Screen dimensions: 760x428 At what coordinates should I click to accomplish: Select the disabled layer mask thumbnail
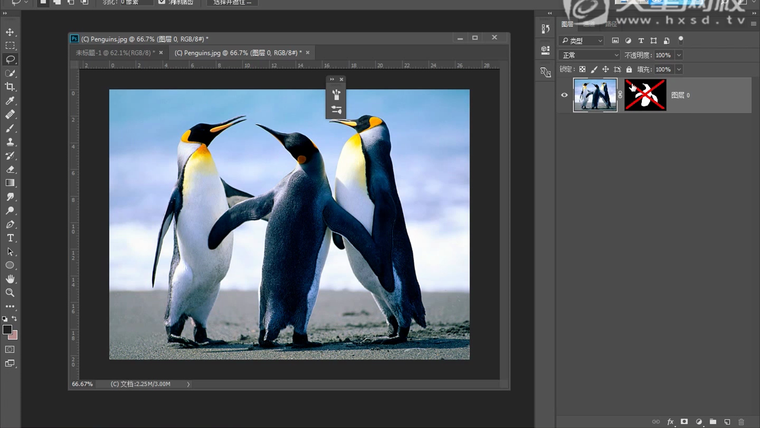pos(645,95)
